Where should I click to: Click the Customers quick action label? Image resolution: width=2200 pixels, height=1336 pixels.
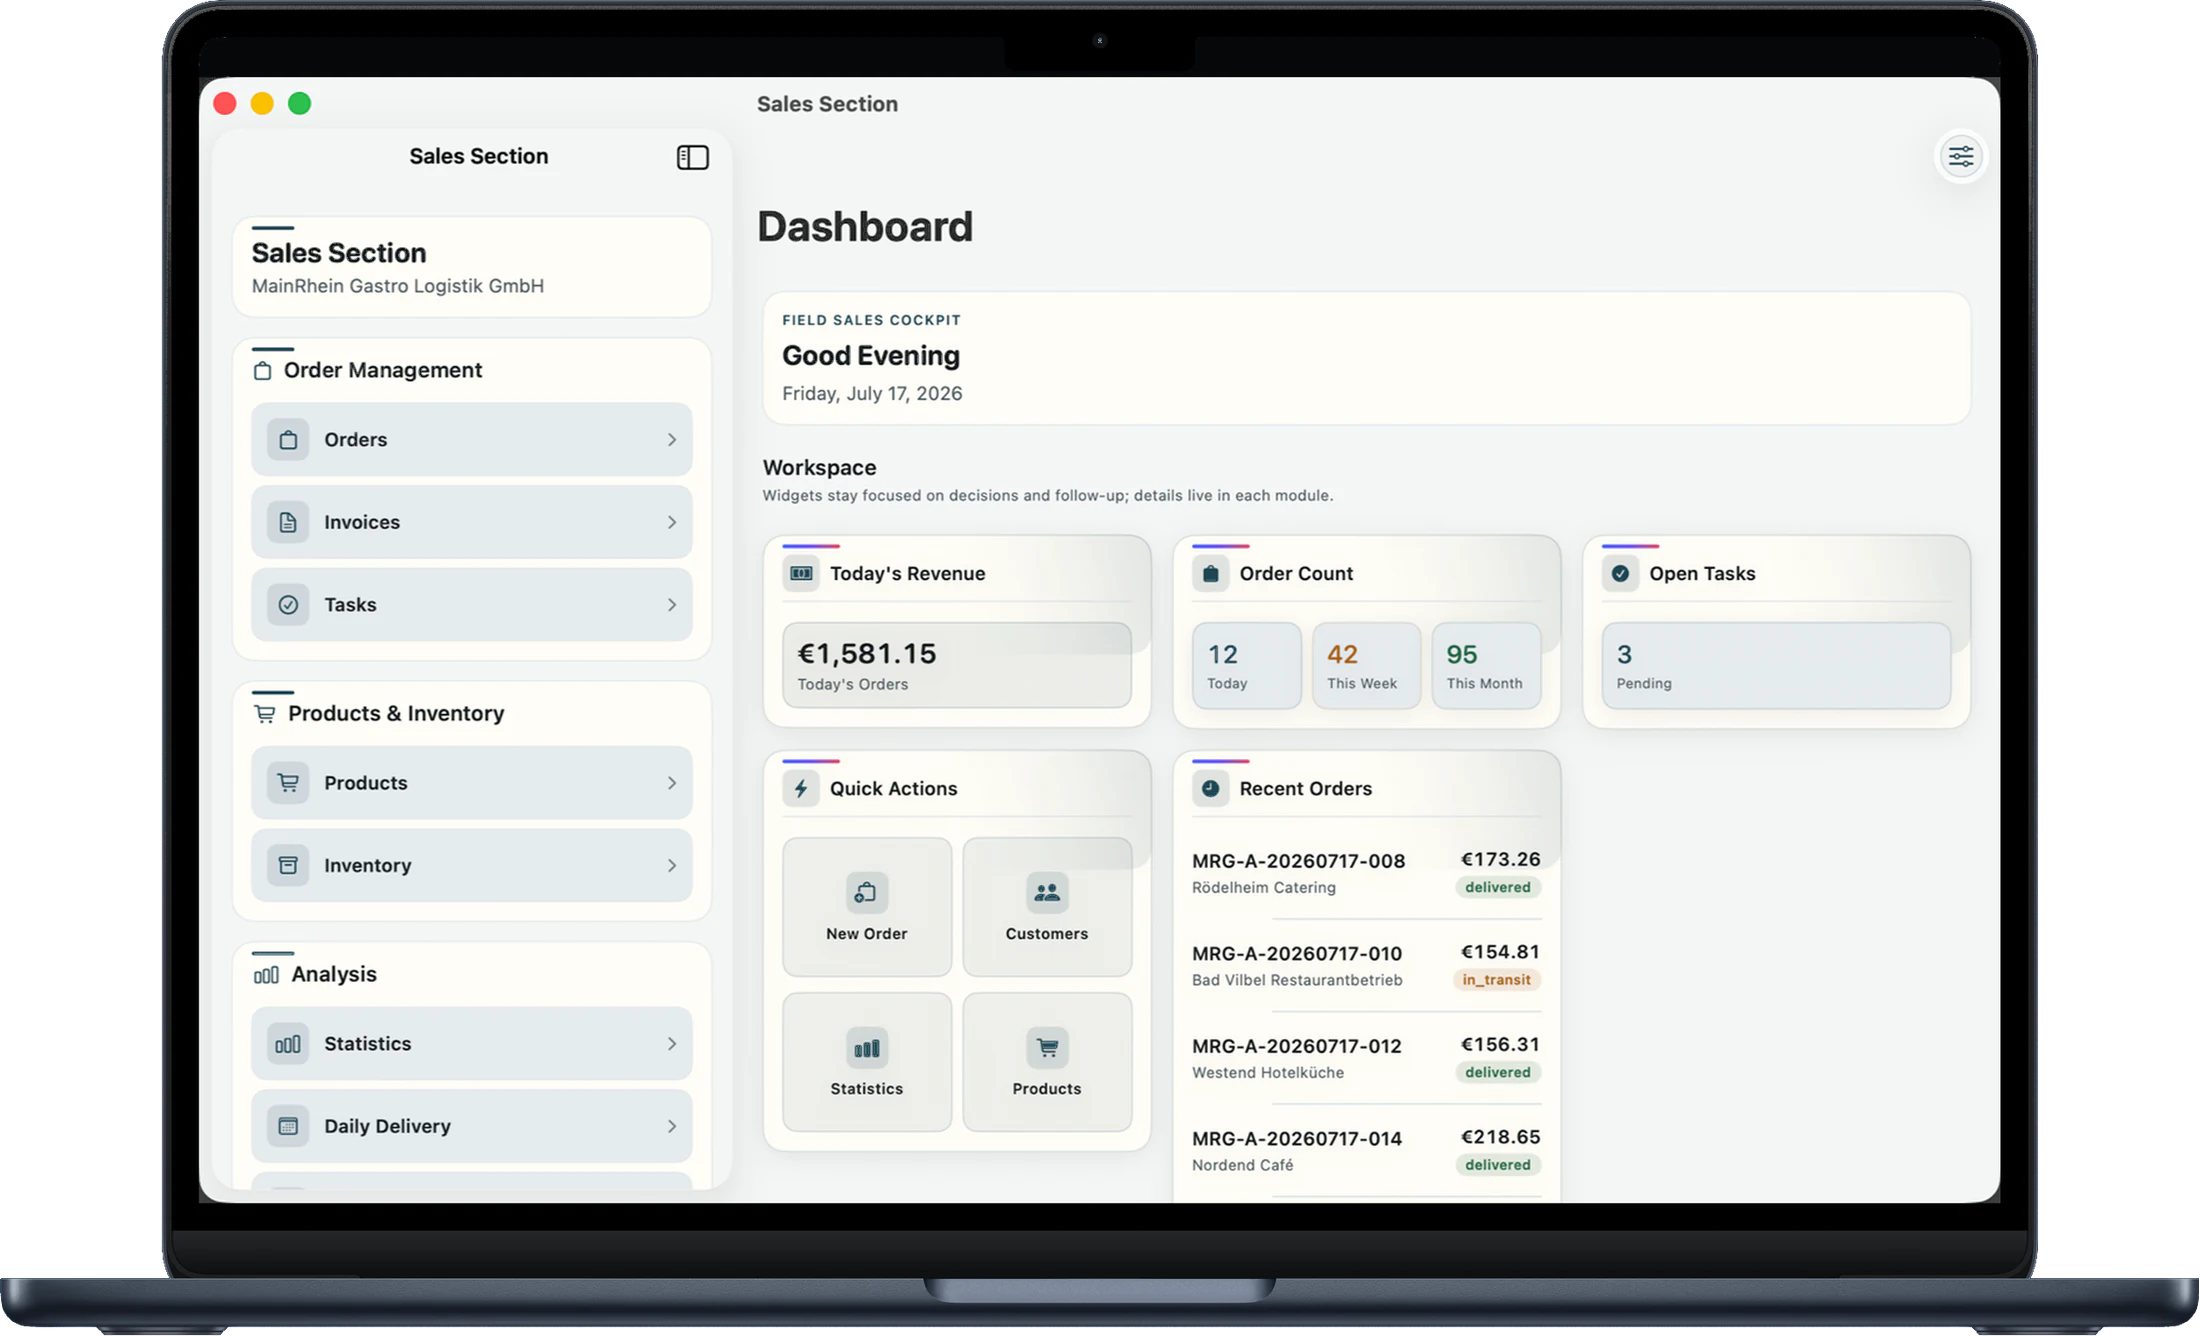tap(1047, 934)
